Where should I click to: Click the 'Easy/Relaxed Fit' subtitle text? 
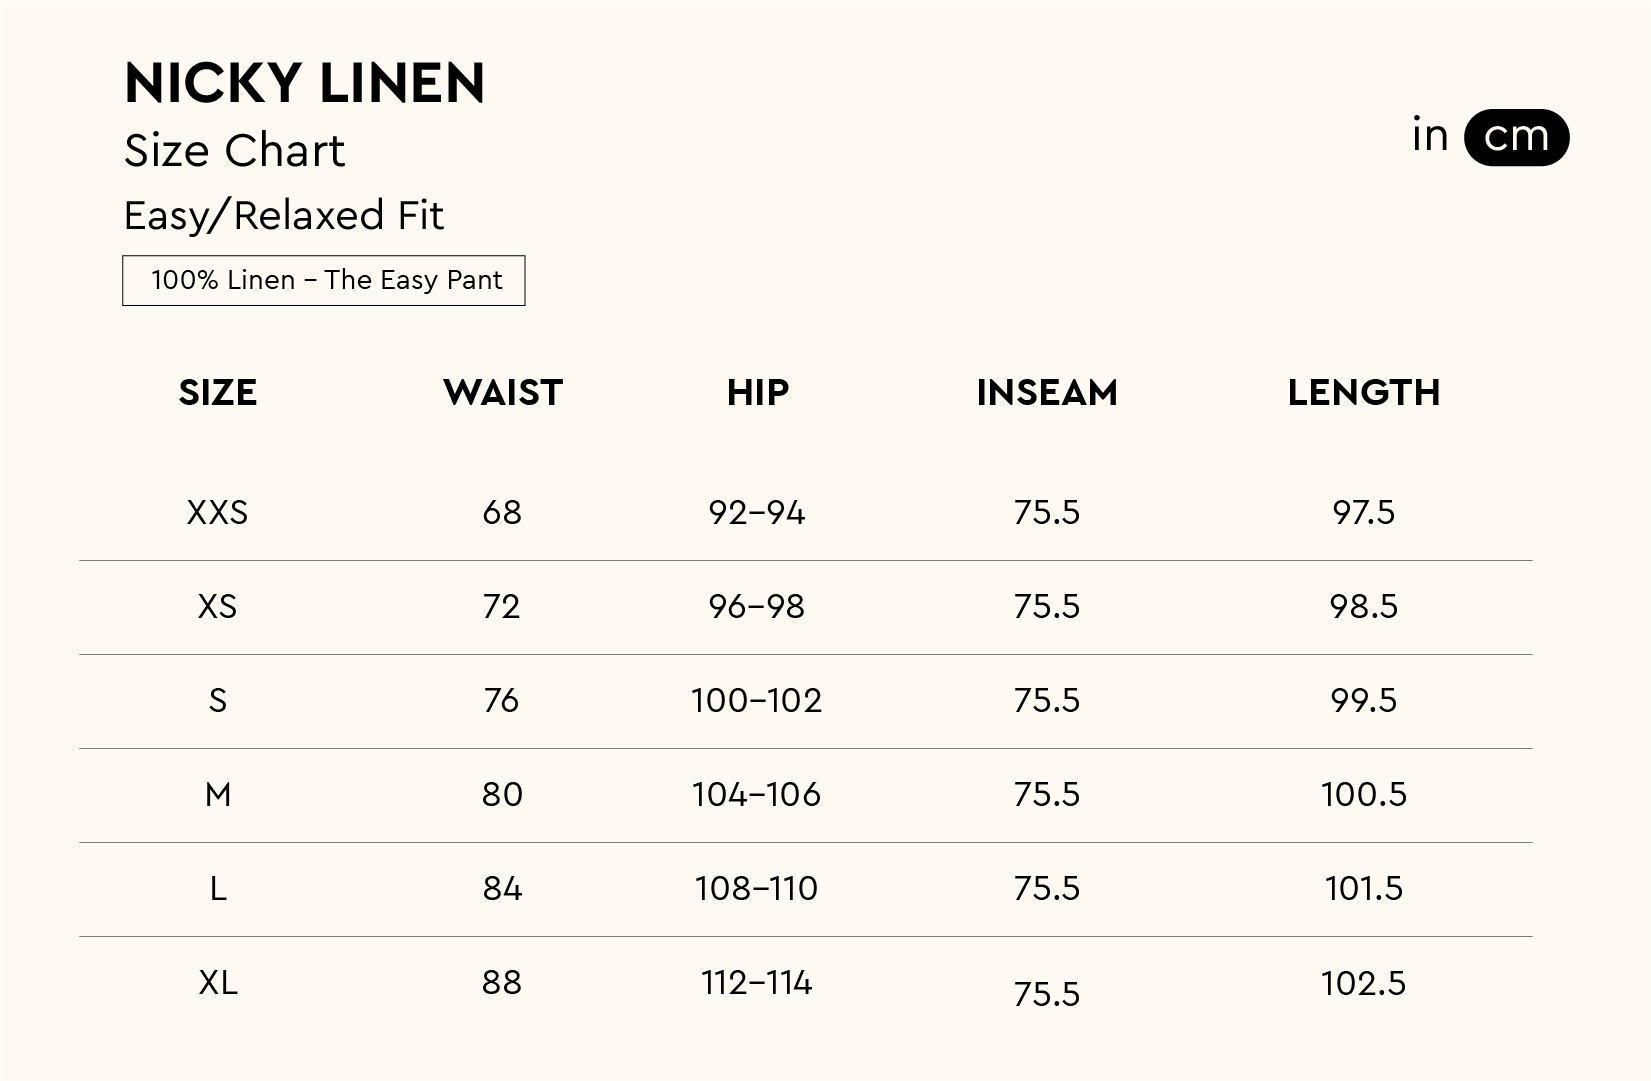283,215
